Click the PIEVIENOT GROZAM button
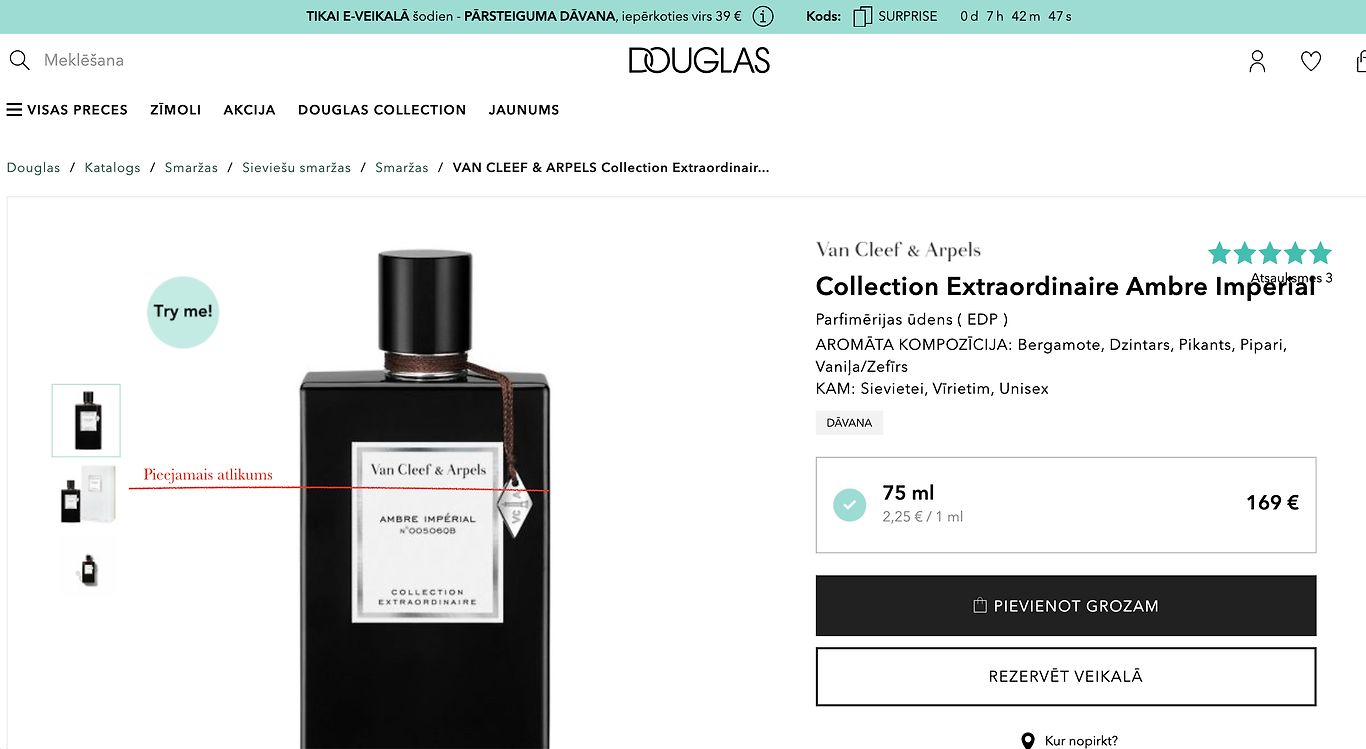Image resolution: width=1366 pixels, height=749 pixels. [x=1066, y=606]
